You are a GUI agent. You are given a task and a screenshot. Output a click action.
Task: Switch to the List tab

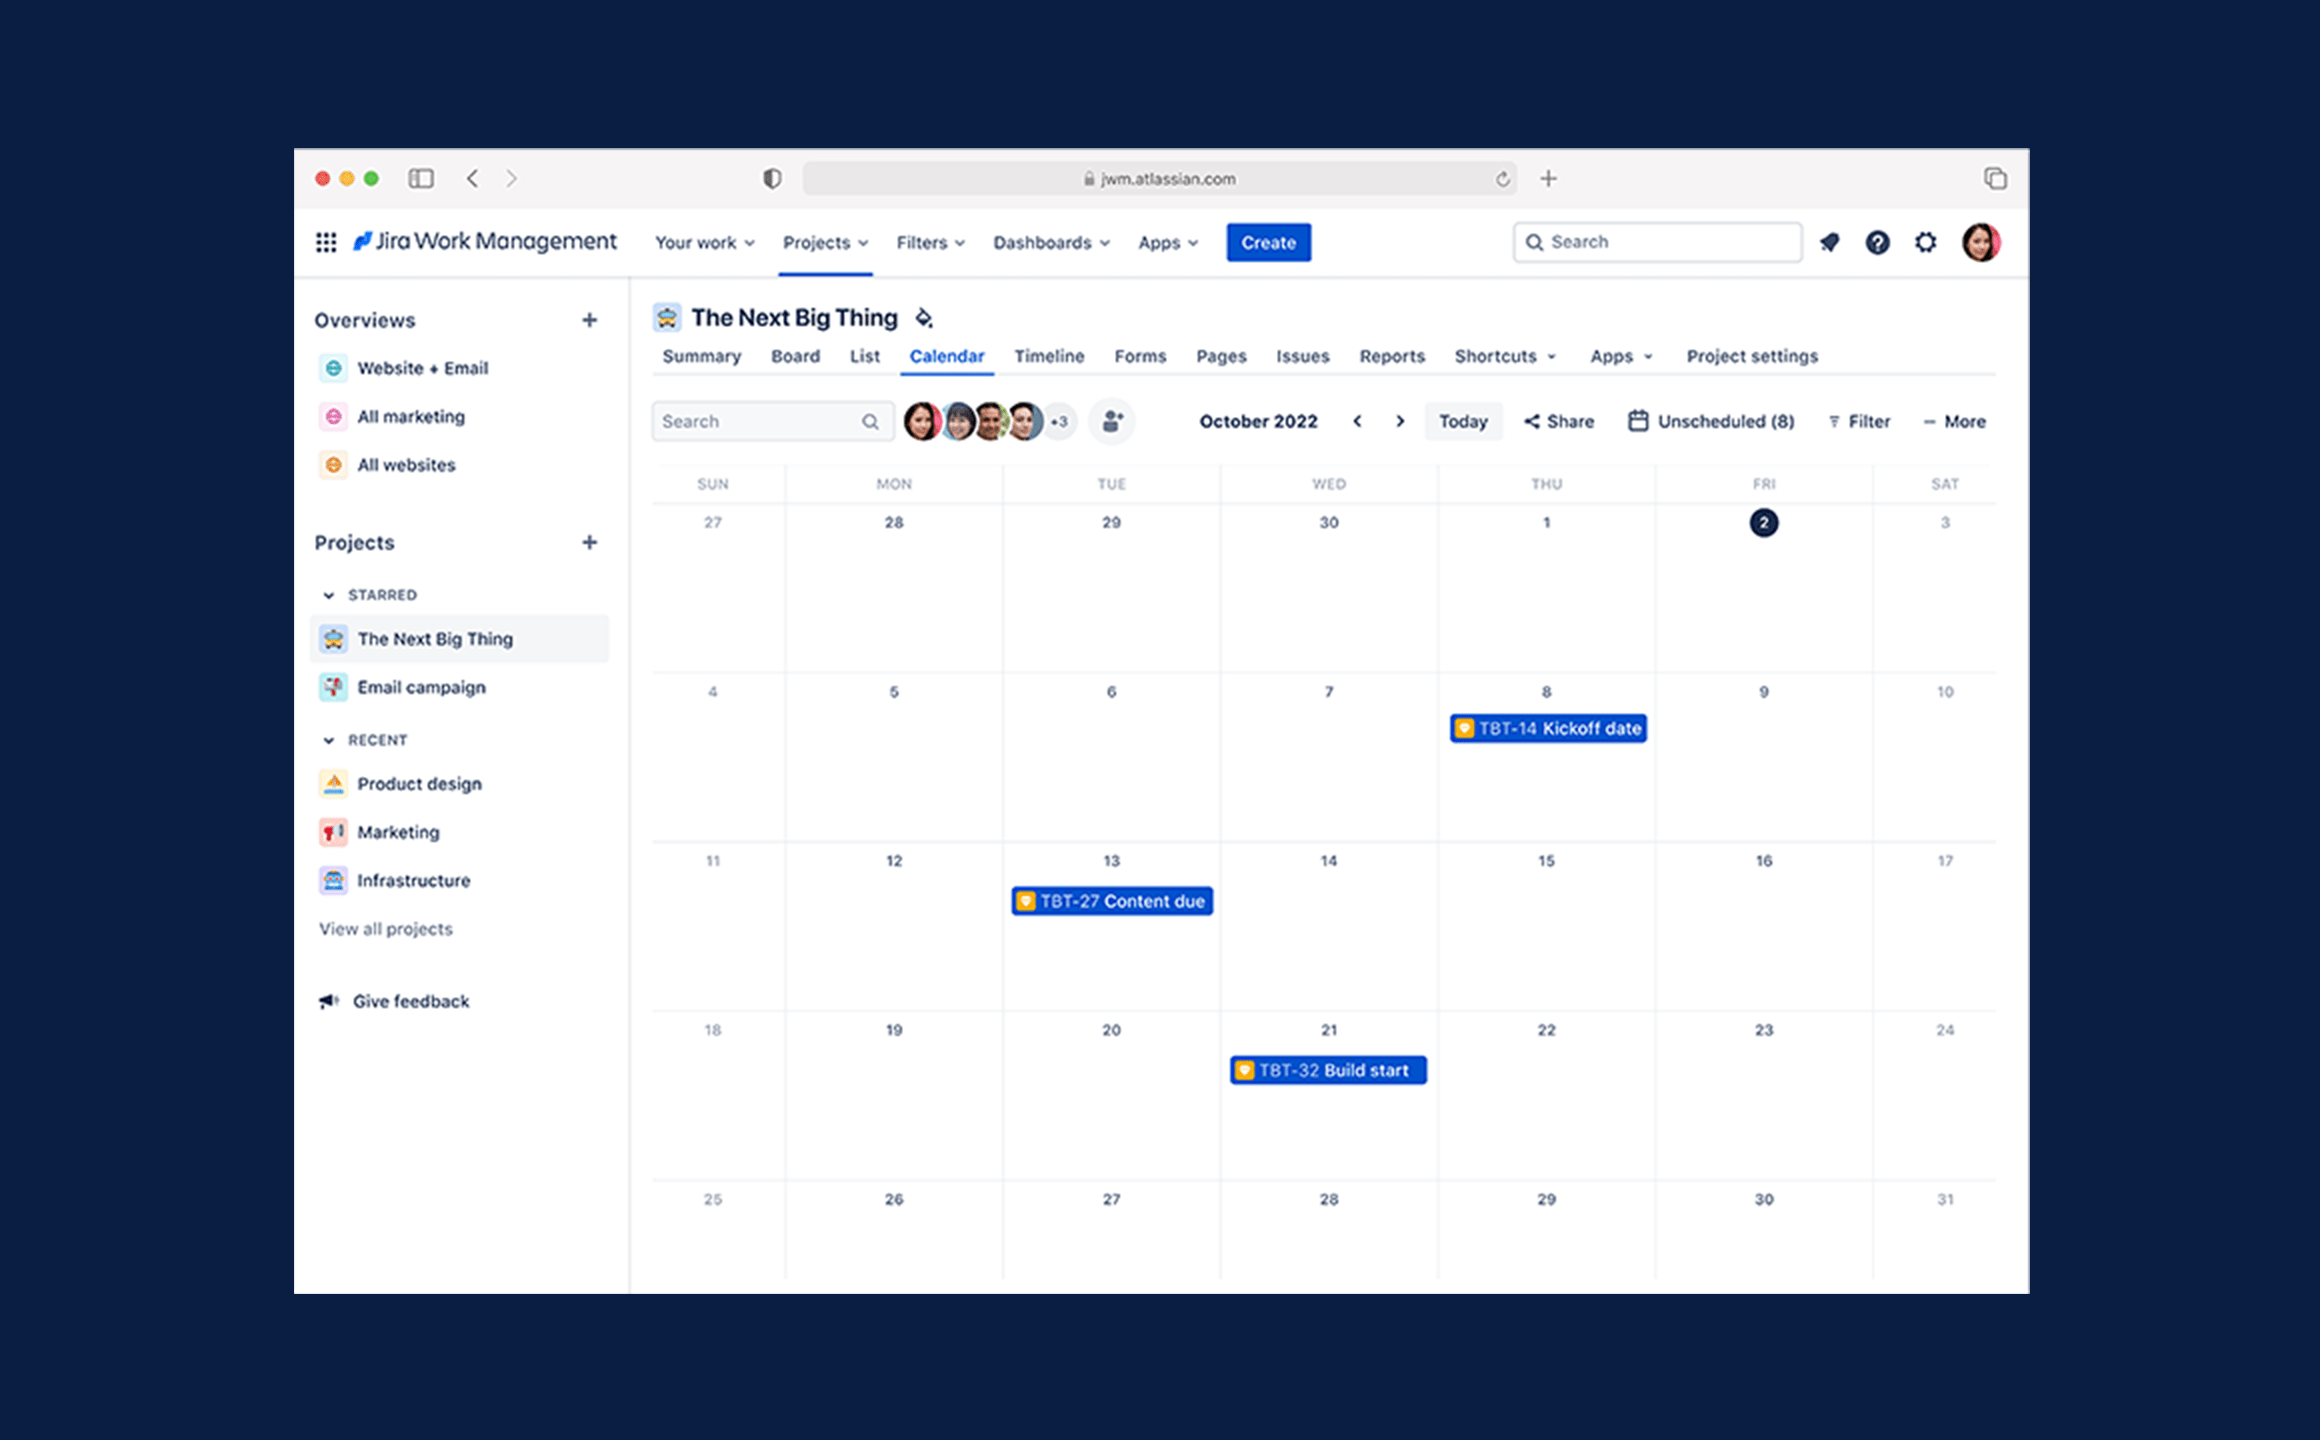[x=865, y=356]
